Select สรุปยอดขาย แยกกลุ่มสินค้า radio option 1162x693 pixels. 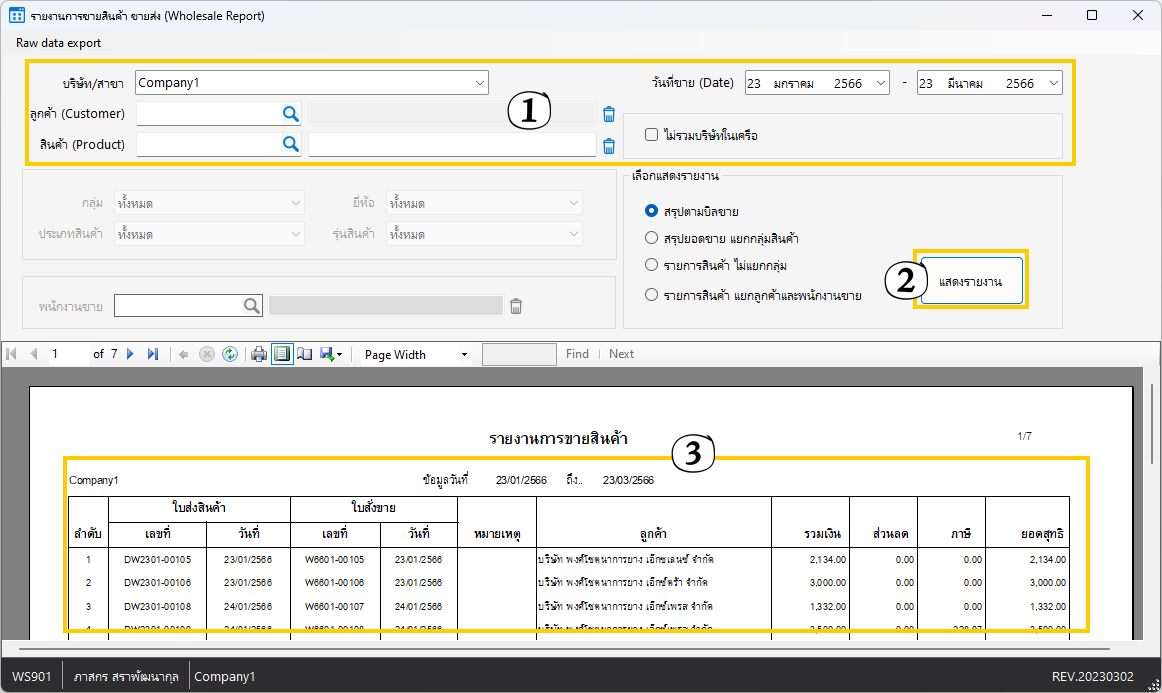pos(652,239)
